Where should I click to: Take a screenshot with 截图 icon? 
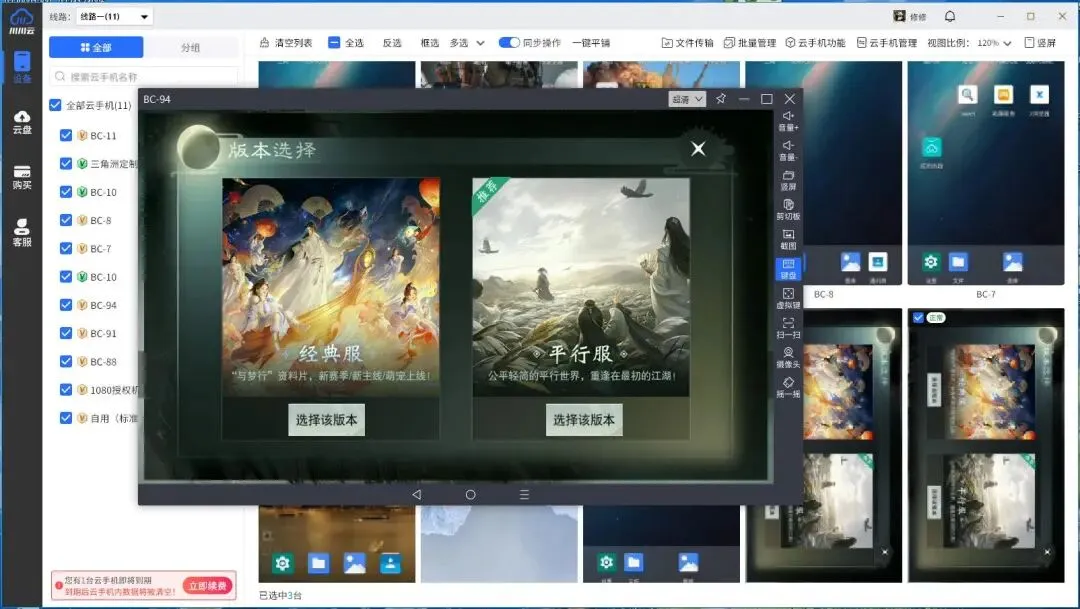click(x=788, y=240)
